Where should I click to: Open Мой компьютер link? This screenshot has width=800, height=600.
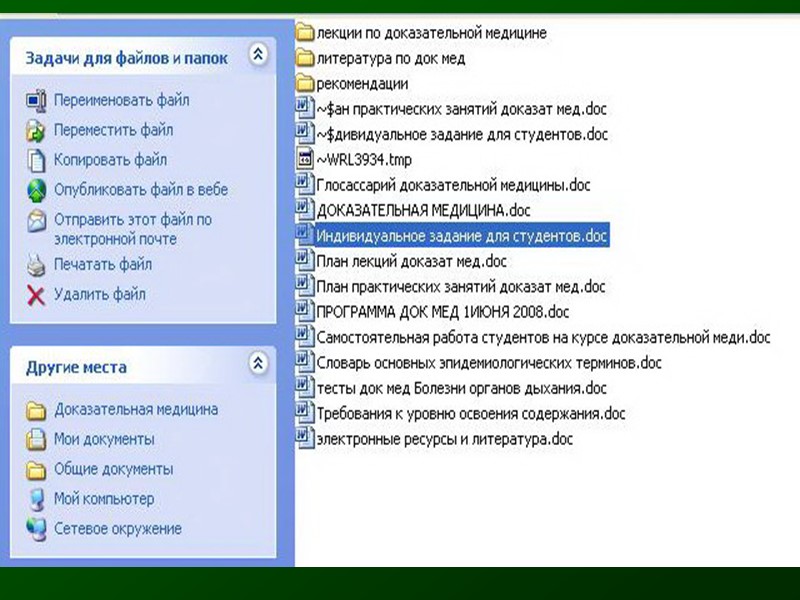pos(104,499)
